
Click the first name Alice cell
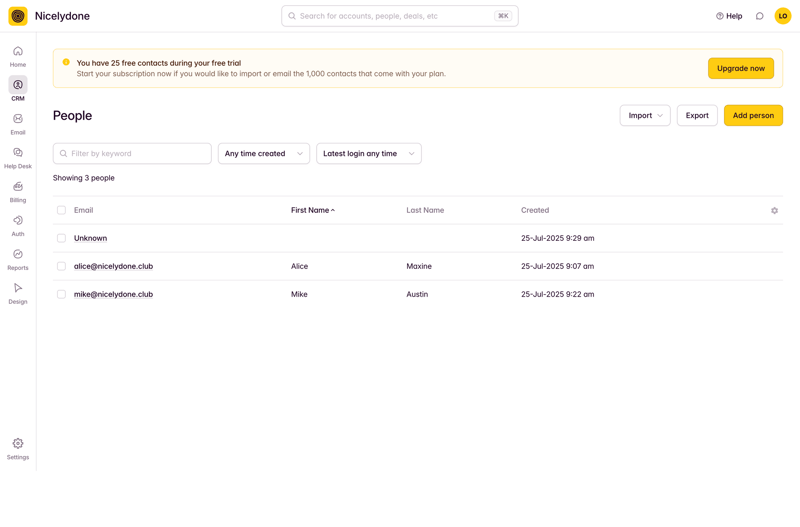299,266
